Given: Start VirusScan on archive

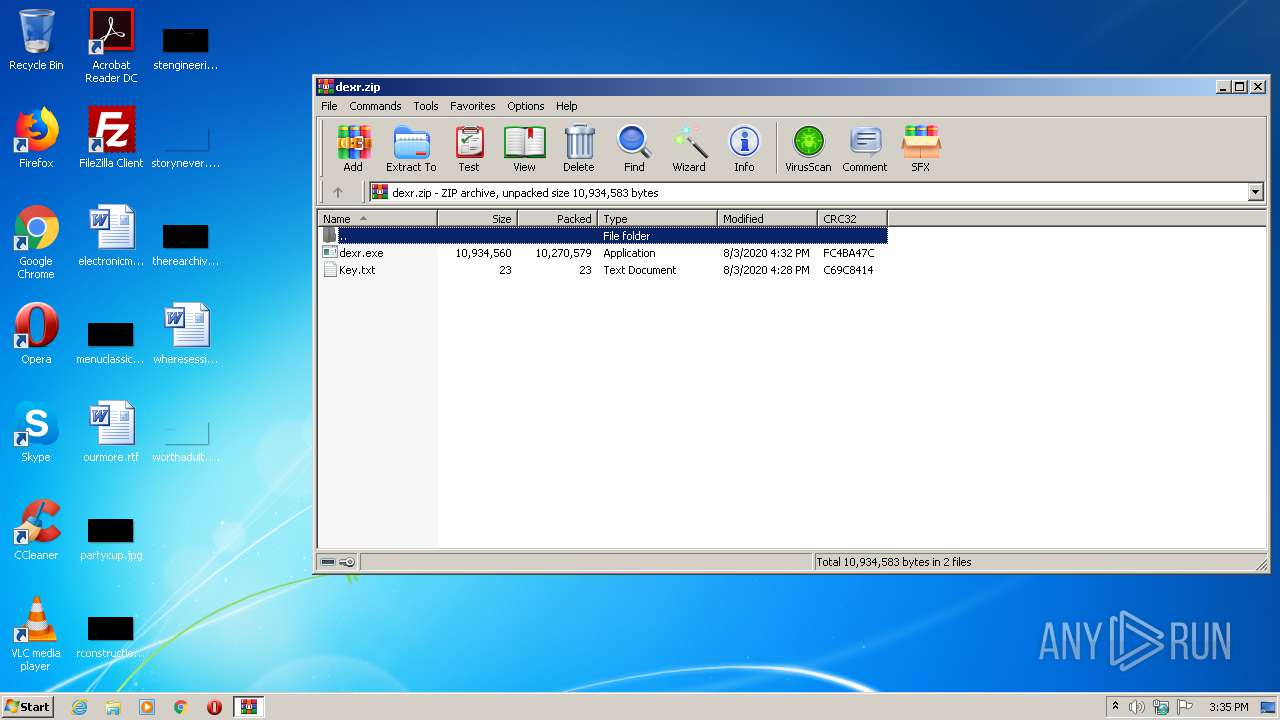Looking at the screenshot, I should (808, 148).
